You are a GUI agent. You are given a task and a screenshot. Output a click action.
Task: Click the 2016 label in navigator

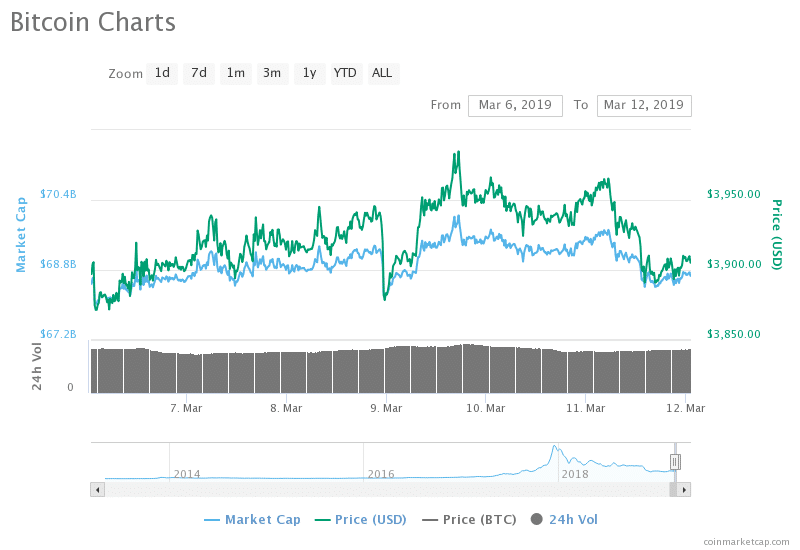[x=381, y=474]
